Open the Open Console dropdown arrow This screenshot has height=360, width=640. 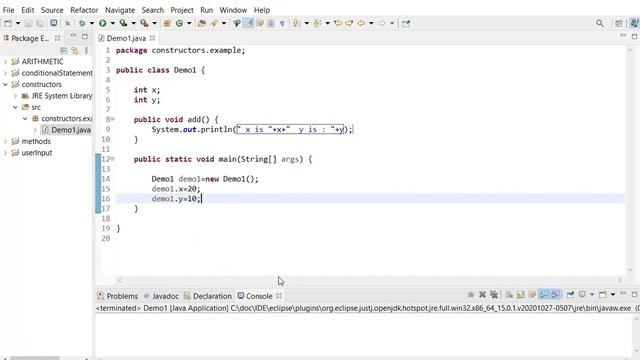pos(613,294)
